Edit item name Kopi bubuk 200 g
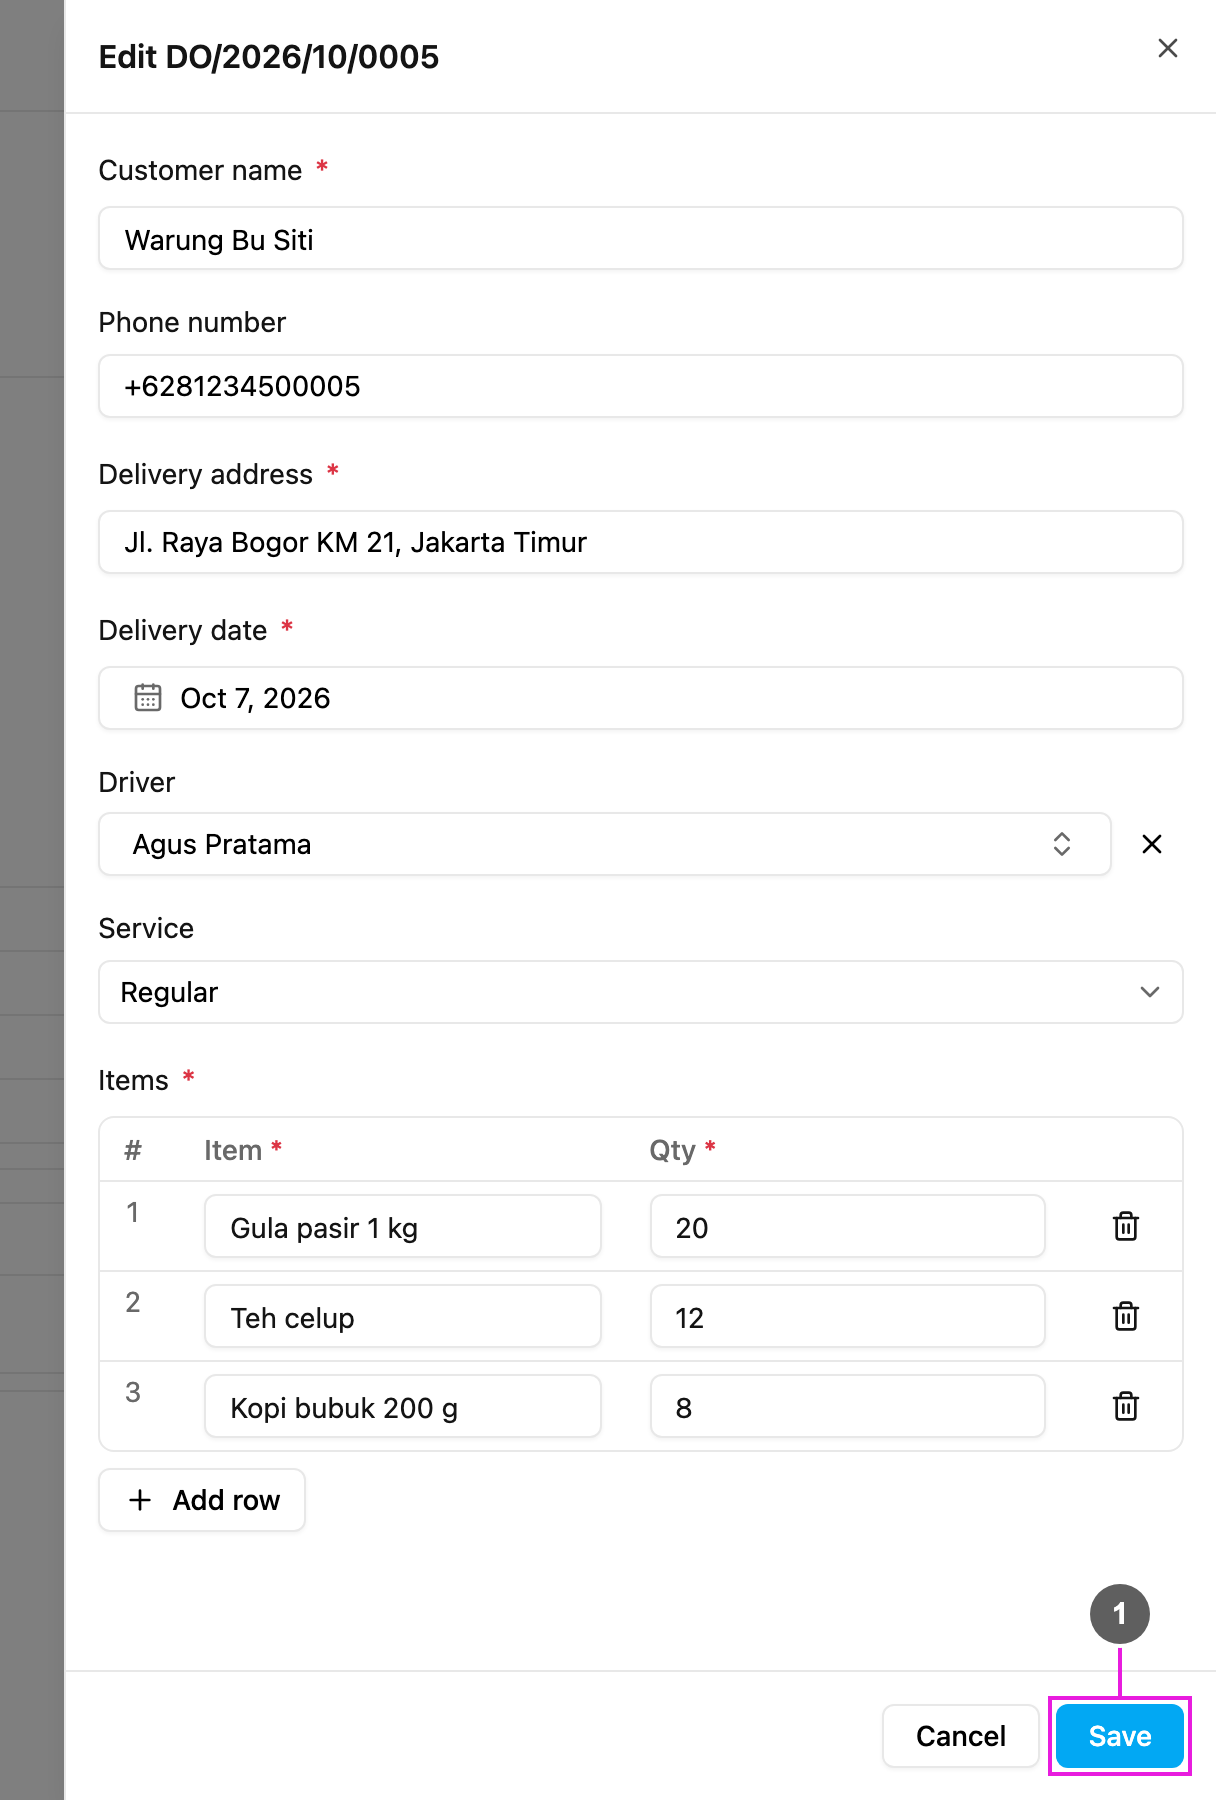1216x1800 pixels. [x=403, y=1406]
